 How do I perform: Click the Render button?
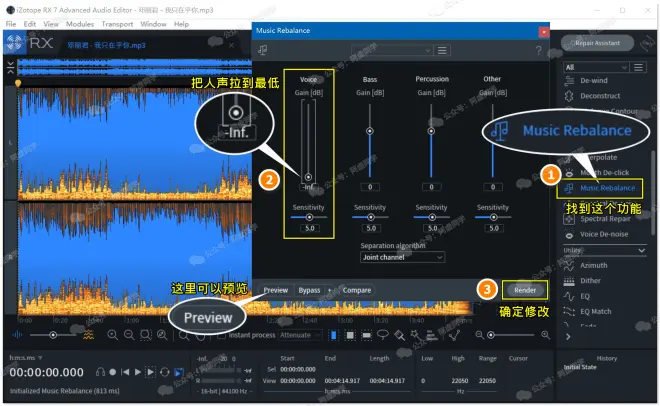[x=525, y=290]
